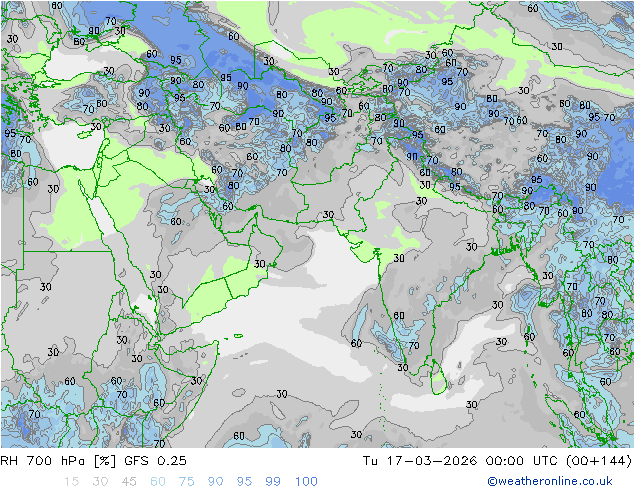
Task: Select the legend value 60
Action: coord(158,482)
